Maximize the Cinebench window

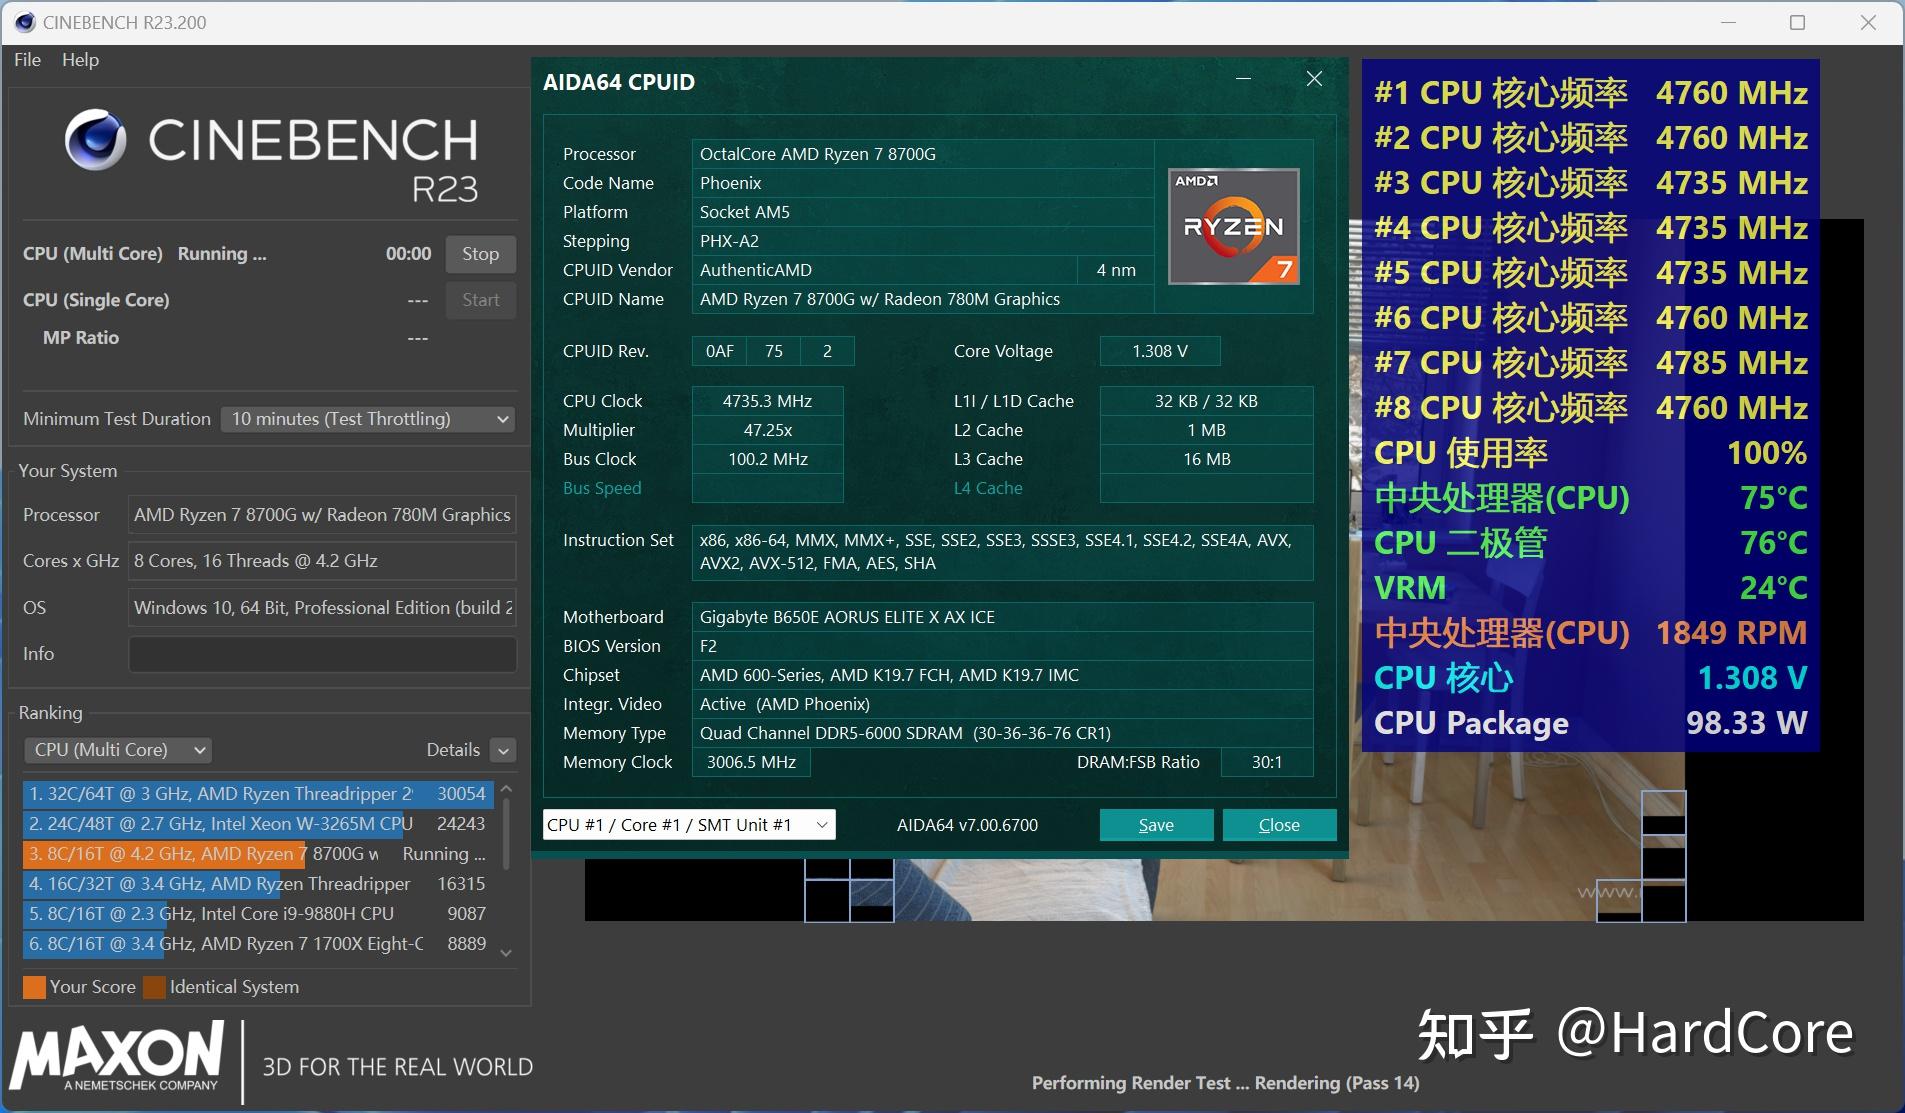coord(1797,22)
